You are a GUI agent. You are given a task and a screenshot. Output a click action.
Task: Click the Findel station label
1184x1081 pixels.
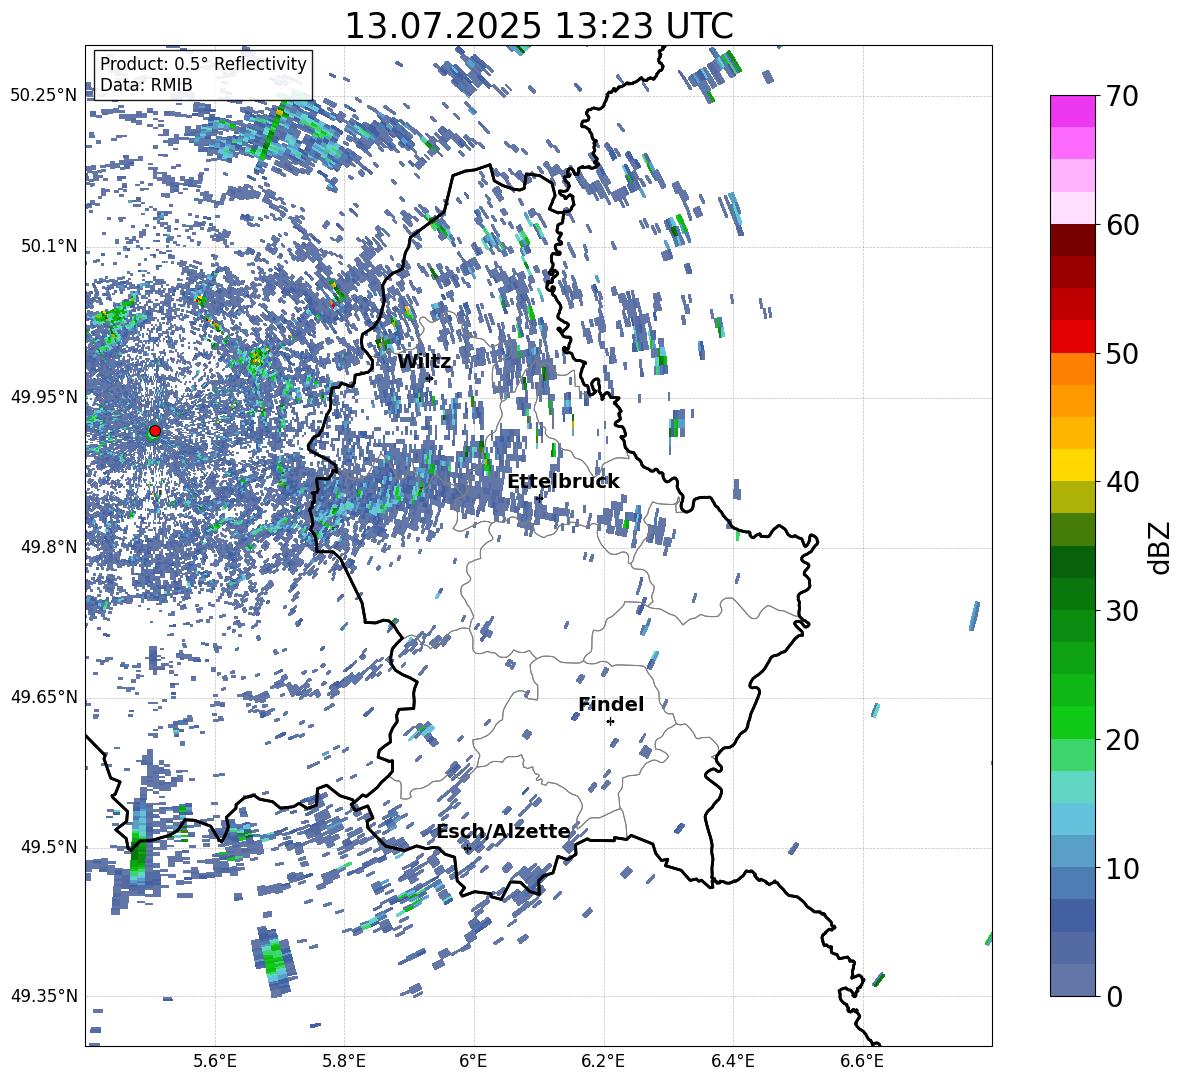[611, 704]
